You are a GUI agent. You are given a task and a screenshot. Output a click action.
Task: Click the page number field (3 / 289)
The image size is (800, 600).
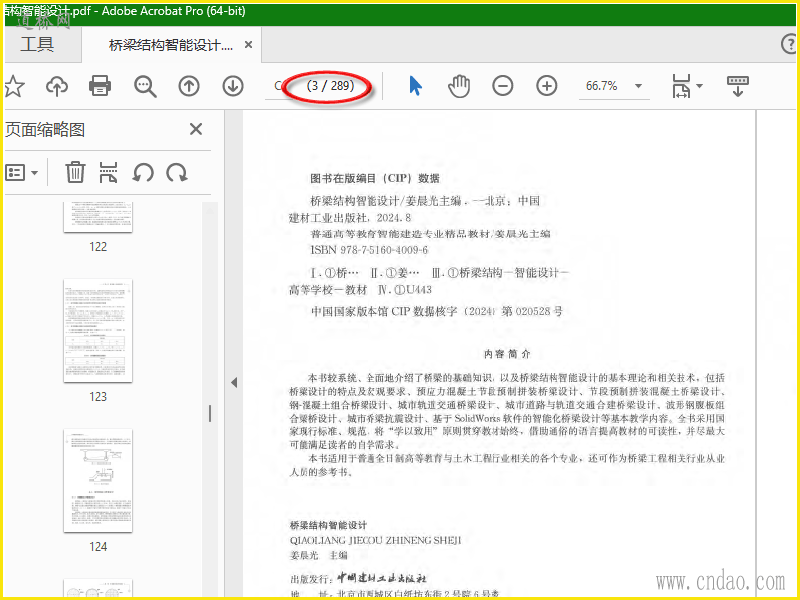(x=330, y=86)
